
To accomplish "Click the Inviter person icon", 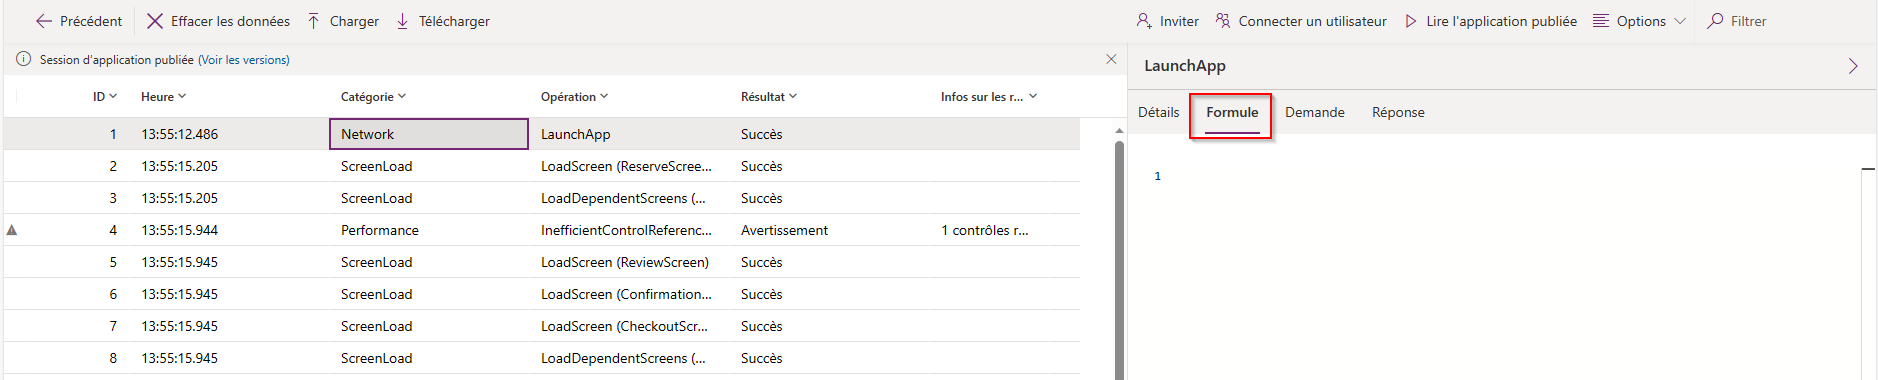I will tap(1144, 21).
